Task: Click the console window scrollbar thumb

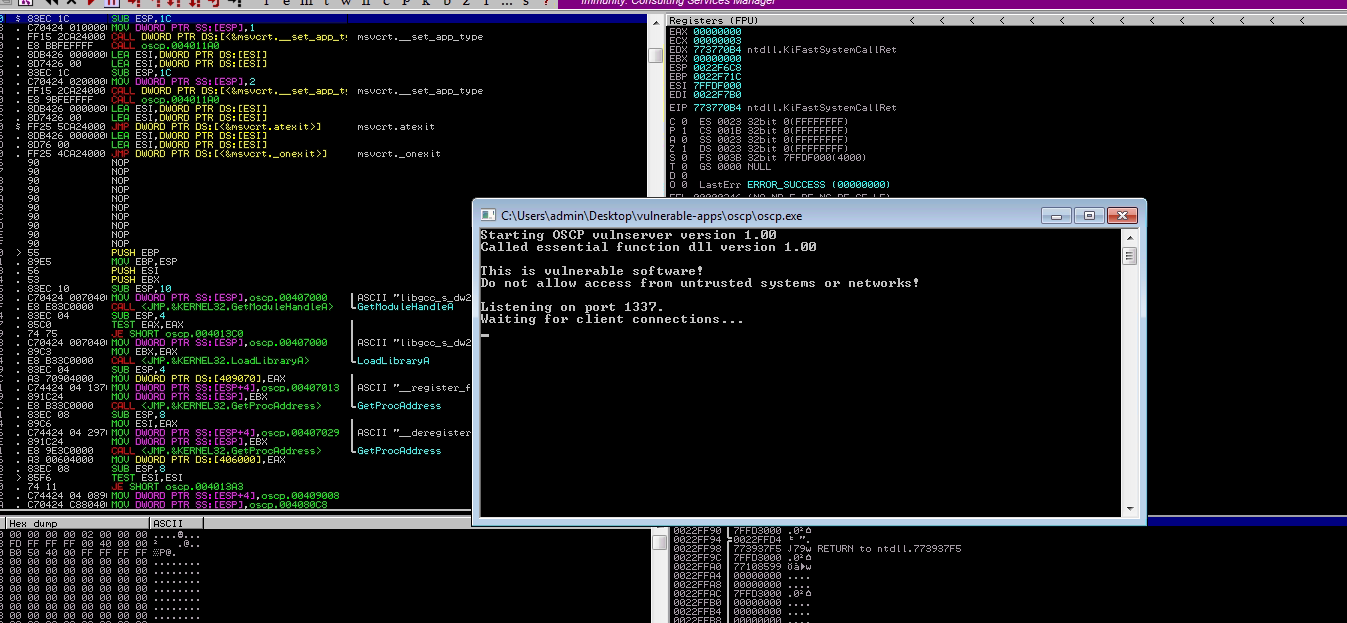Action: 1130,256
